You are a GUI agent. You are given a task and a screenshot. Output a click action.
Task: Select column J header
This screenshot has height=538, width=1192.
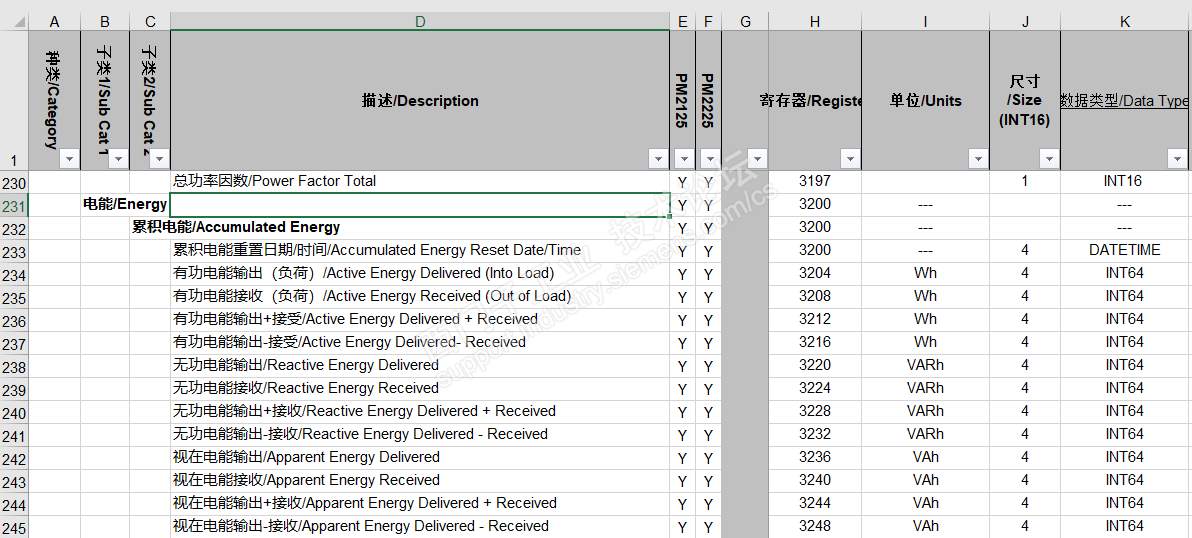[1025, 22]
